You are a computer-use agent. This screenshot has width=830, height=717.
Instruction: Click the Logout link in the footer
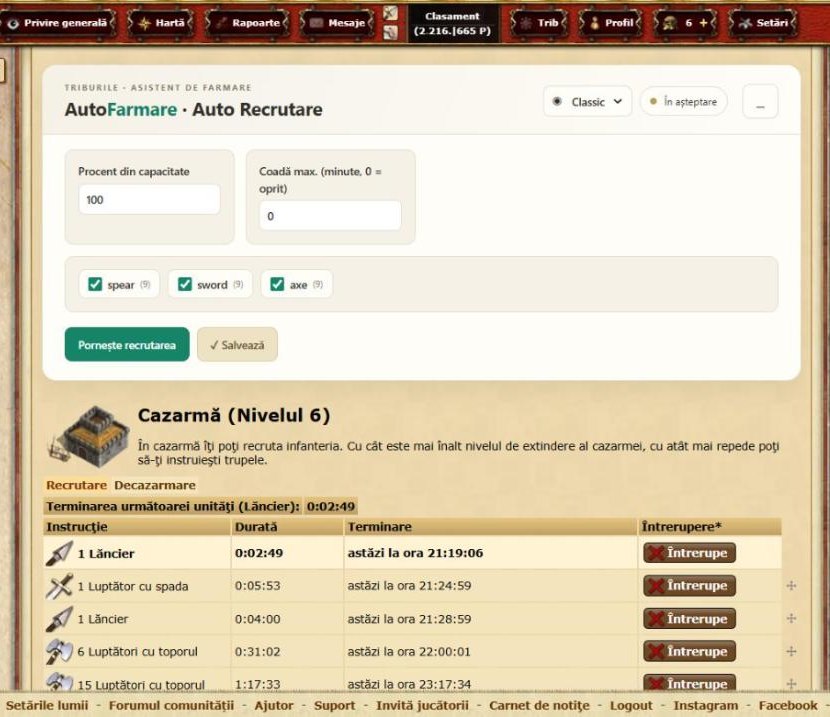[x=631, y=705]
